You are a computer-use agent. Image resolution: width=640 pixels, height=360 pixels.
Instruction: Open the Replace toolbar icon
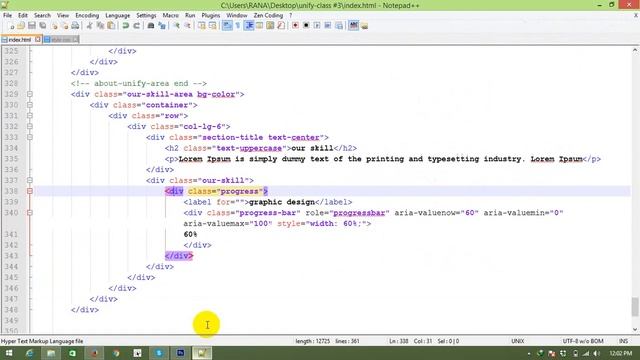pos(162,26)
